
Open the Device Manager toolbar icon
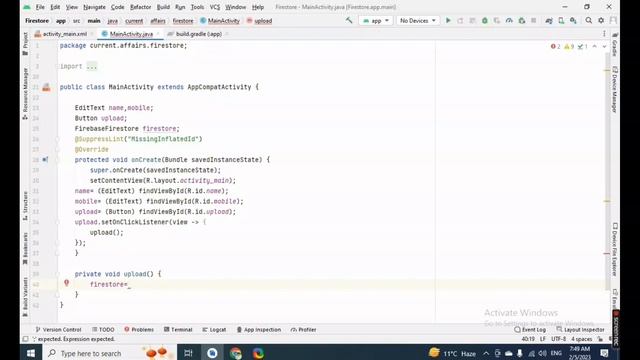click(x=561, y=20)
